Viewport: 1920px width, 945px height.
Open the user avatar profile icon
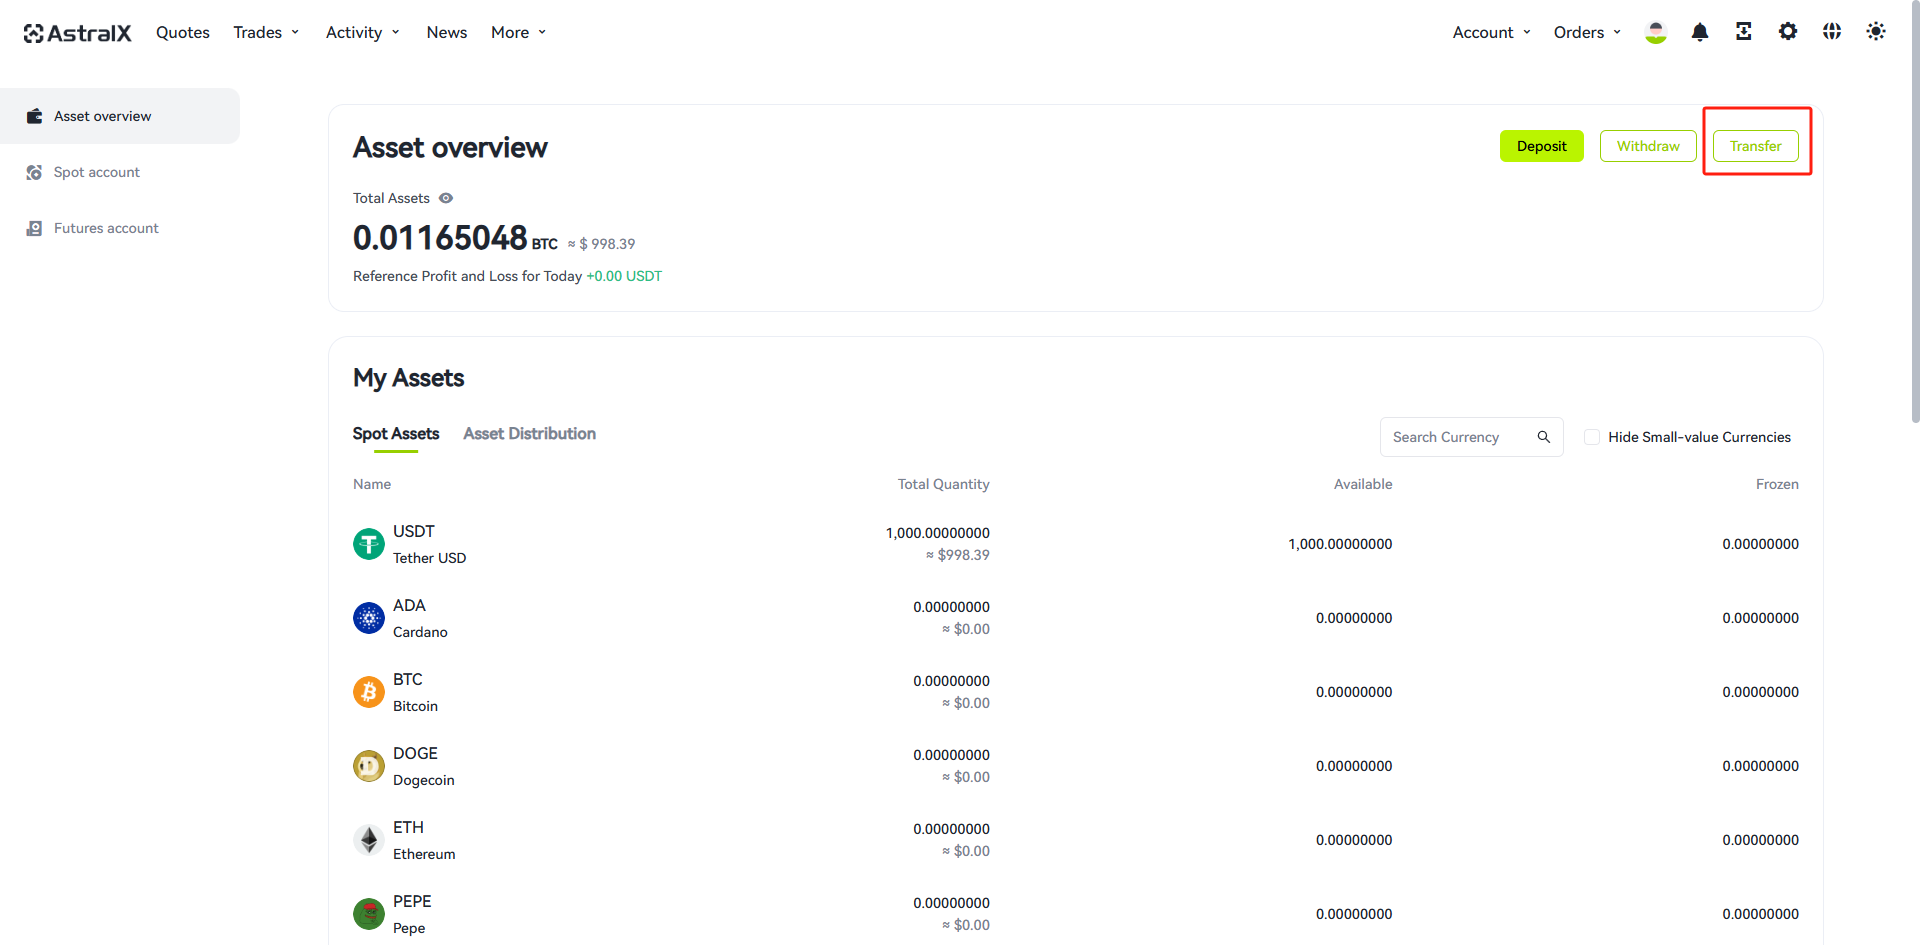1656,32
